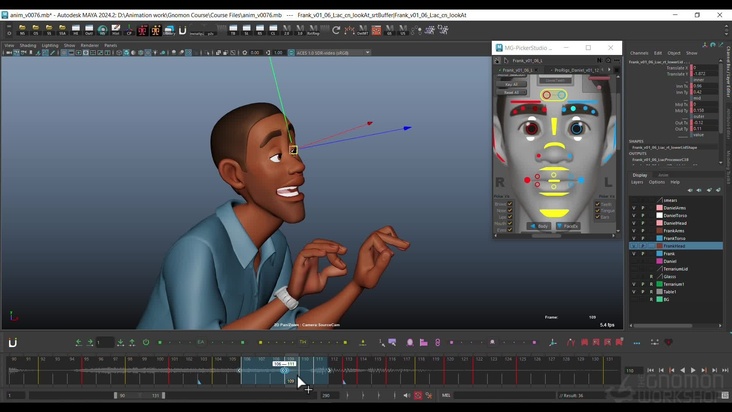Toggle visibility V of Terrarium1 layer
The image size is (732, 412).
[633, 284]
